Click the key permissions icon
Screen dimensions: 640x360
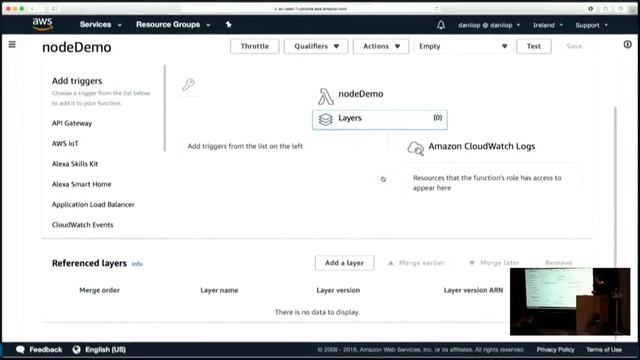188,84
